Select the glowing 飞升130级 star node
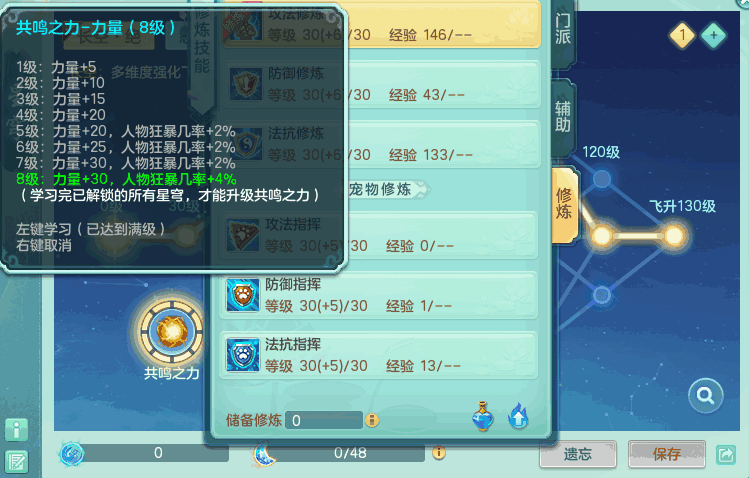Viewport: 749px width, 478px height. [674, 235]
